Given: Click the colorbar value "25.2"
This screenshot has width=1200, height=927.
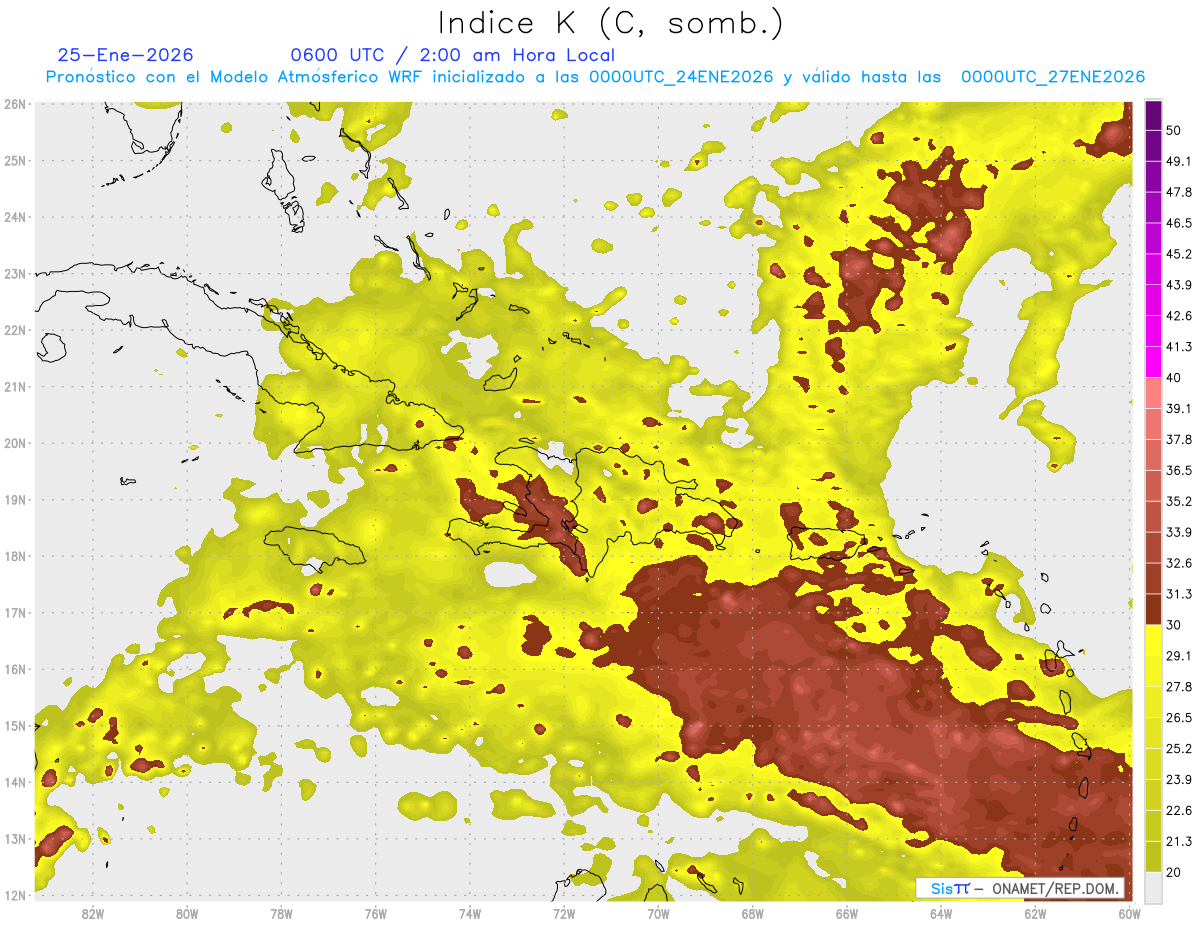Looking at the screenshot, I should coord(1179,749).
